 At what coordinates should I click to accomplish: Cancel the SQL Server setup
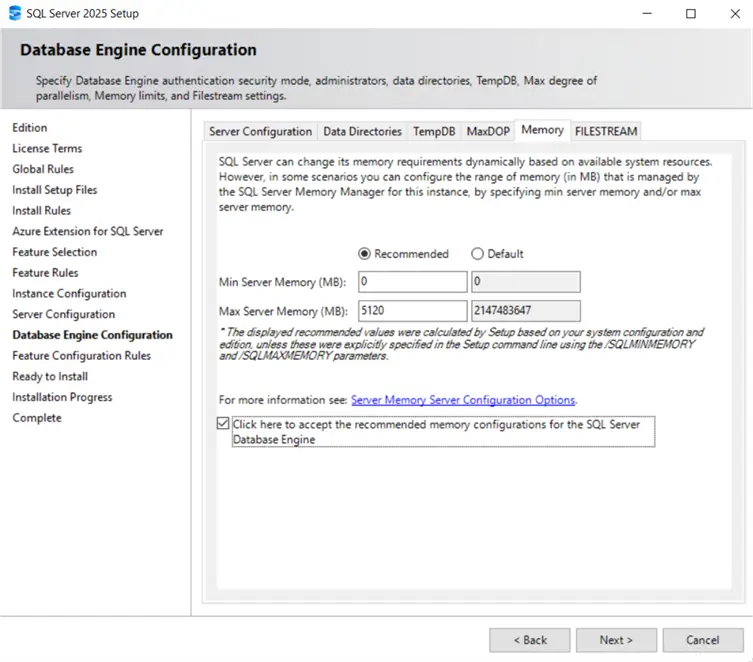[x=703, y=640]
